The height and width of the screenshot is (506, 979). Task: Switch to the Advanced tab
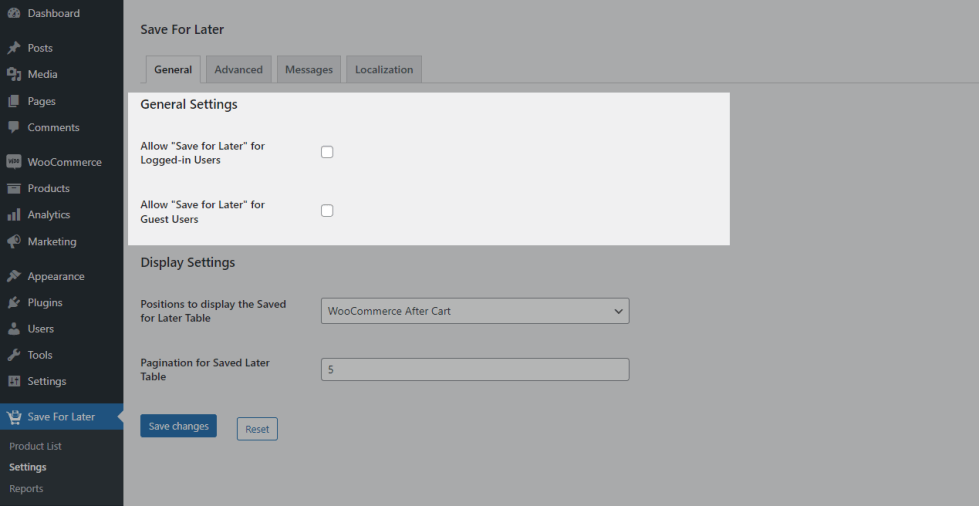click(239, 69)
